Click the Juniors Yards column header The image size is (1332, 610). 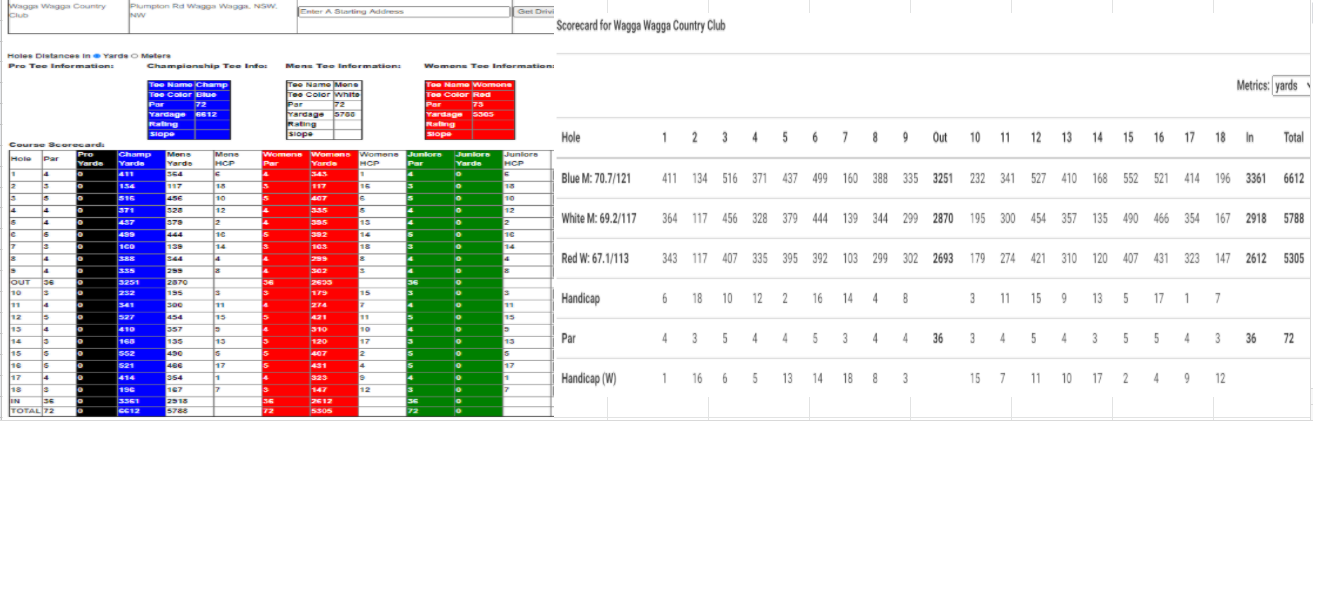coord(478,159)
